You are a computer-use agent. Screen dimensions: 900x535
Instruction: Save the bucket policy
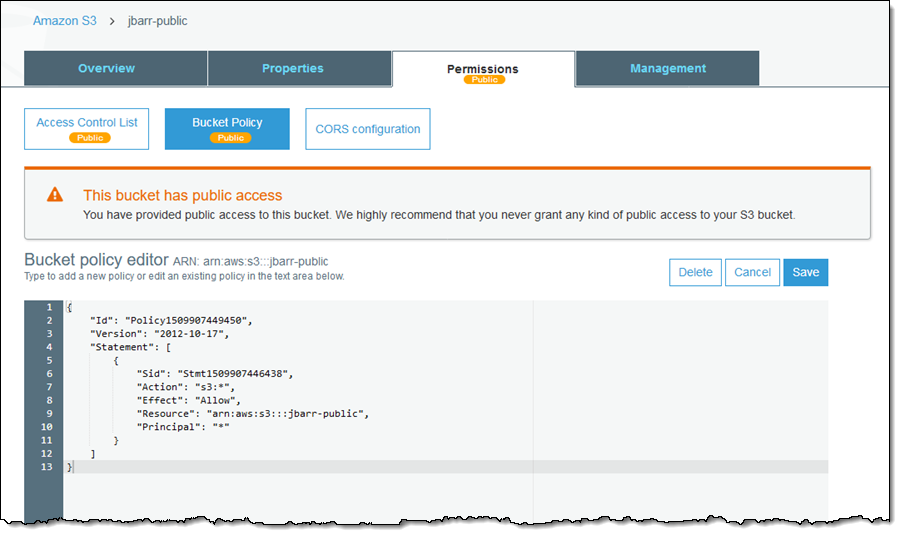(805, 272)
